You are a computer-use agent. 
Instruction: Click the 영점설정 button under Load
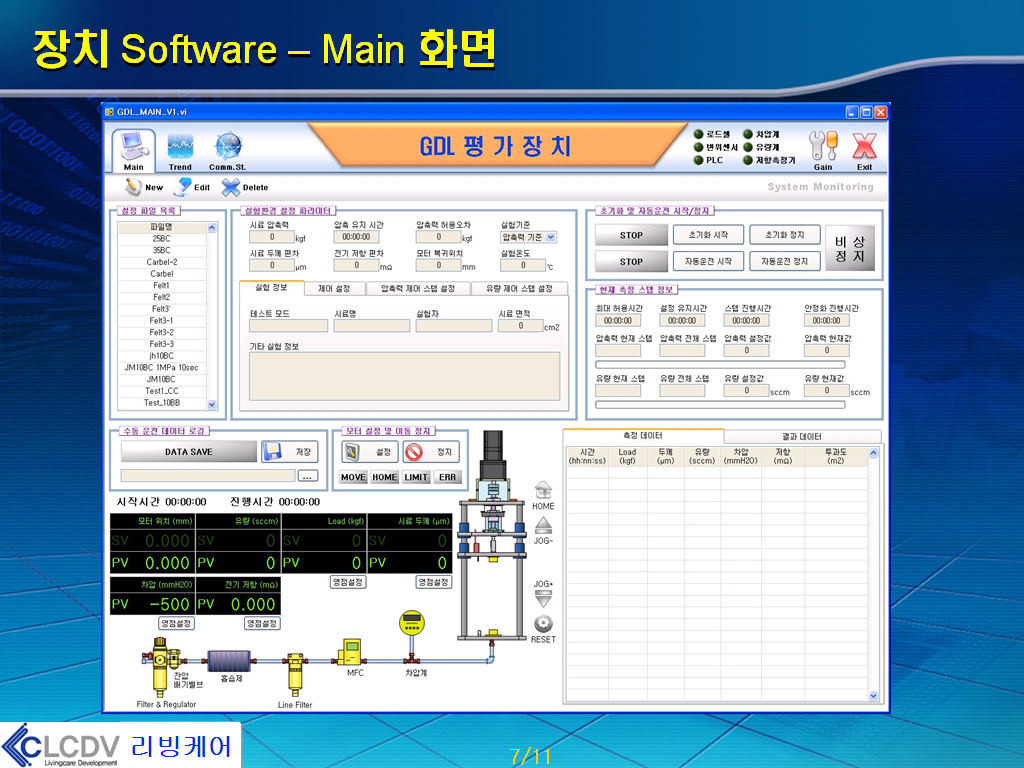pyautogui.click(x=348, y=582)
